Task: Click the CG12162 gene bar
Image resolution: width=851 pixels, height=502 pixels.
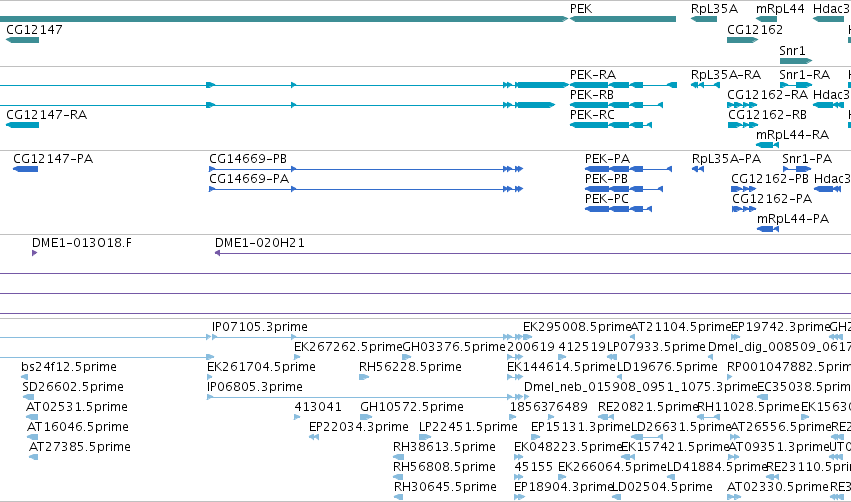Action: (x=742, y=40)
